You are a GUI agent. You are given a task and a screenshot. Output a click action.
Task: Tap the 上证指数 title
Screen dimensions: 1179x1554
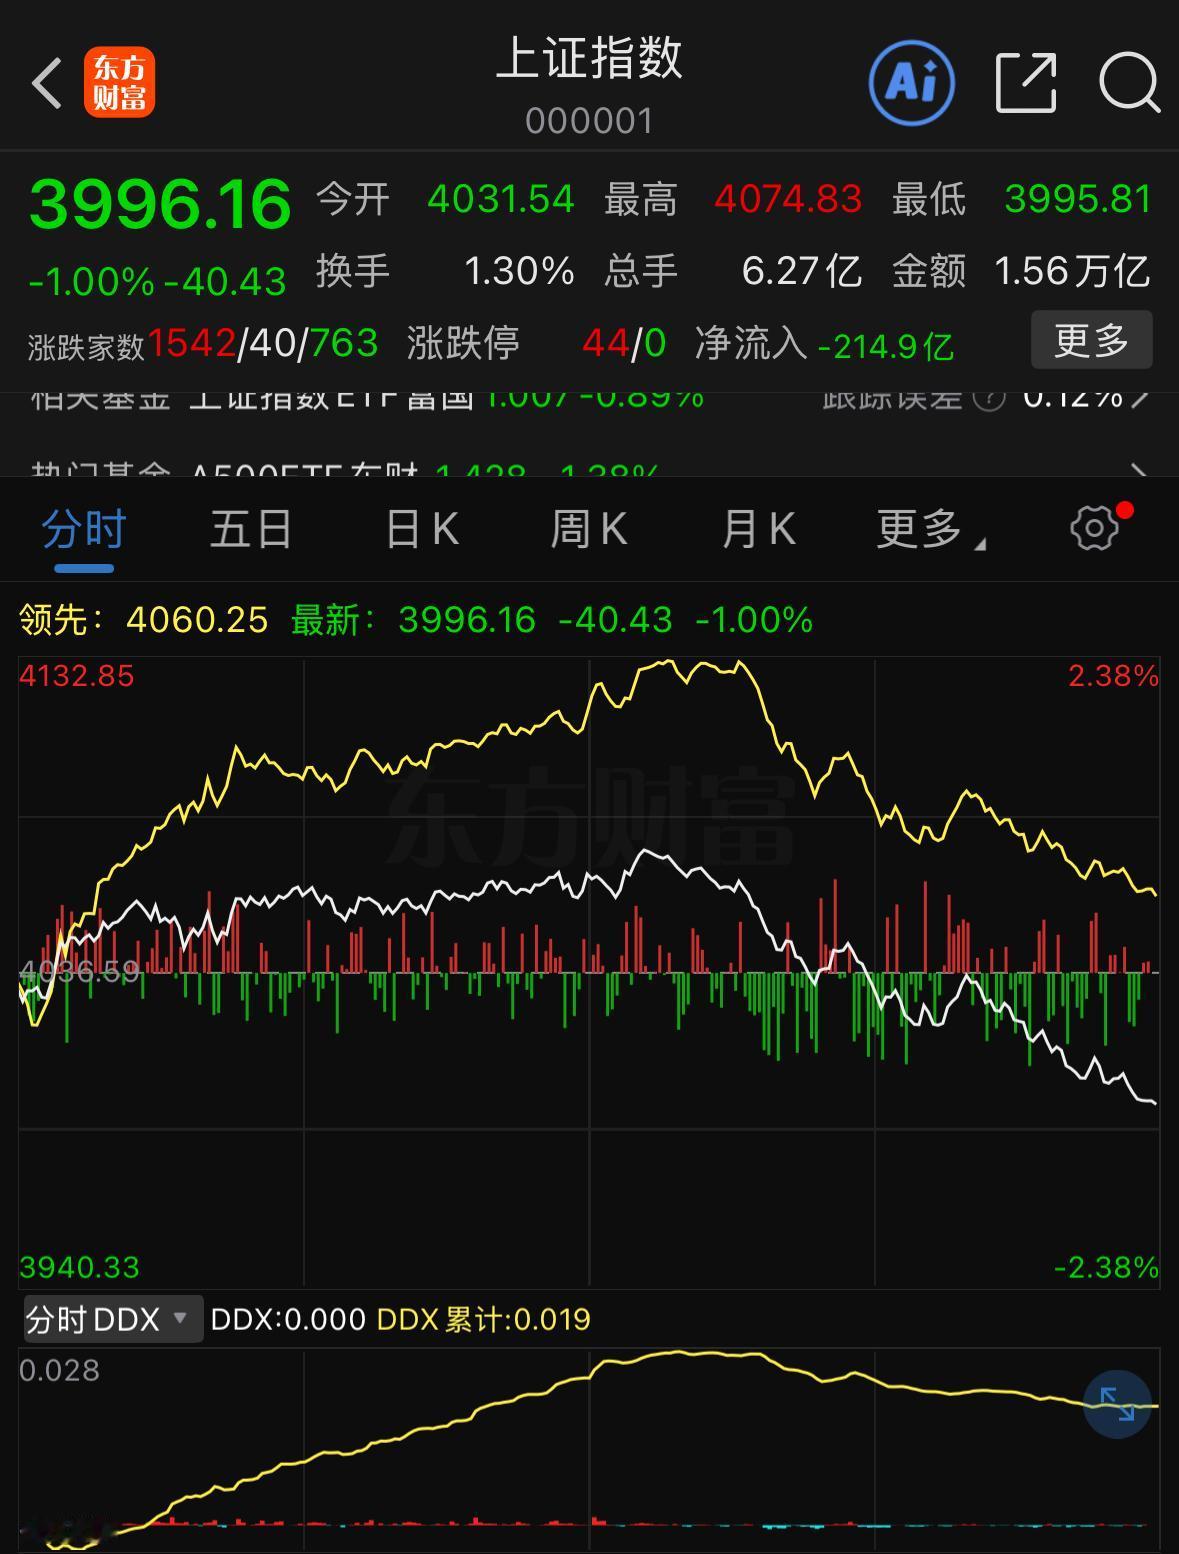589,57
